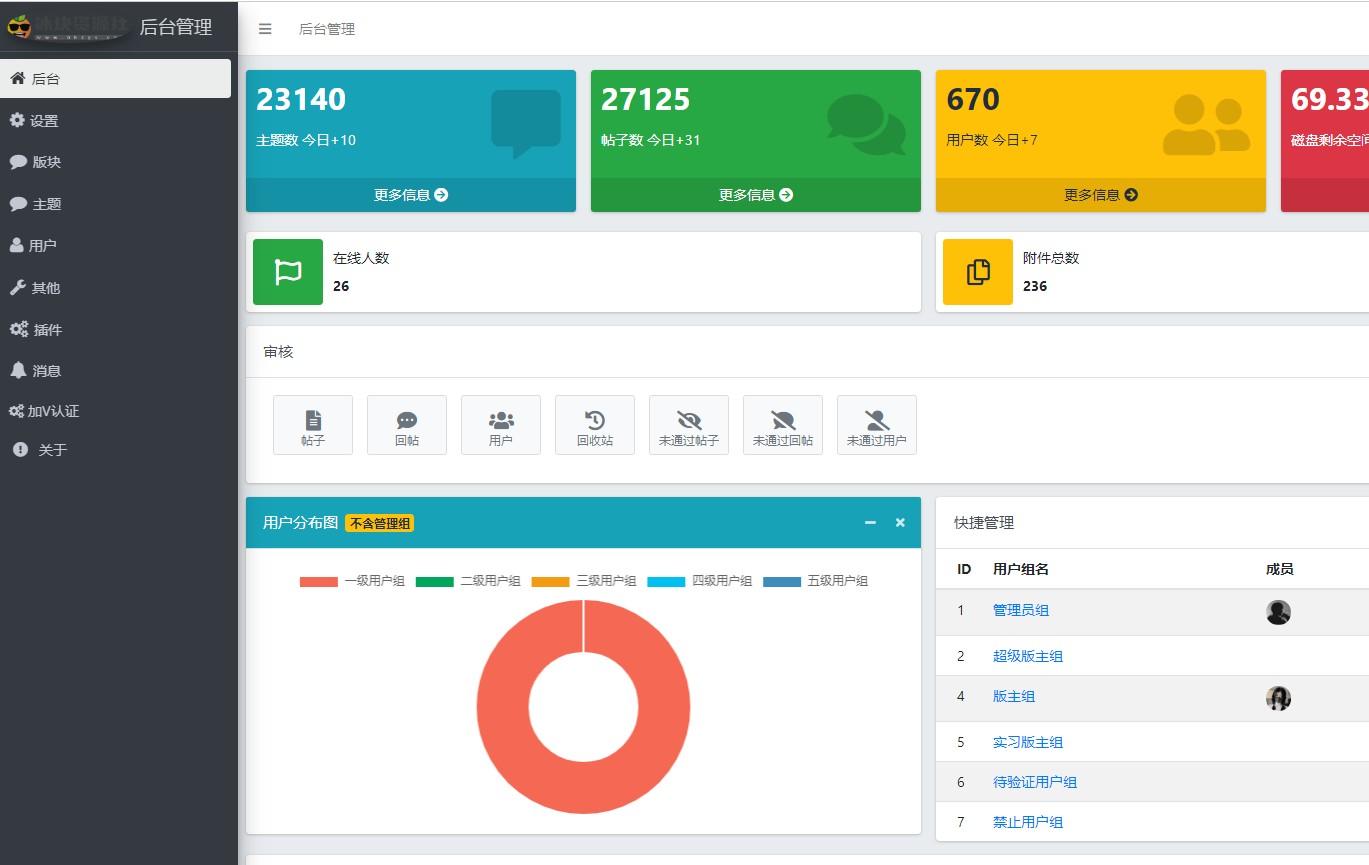
Task: Open the 回收站 recycle history icon
Action: pos(595,425)
